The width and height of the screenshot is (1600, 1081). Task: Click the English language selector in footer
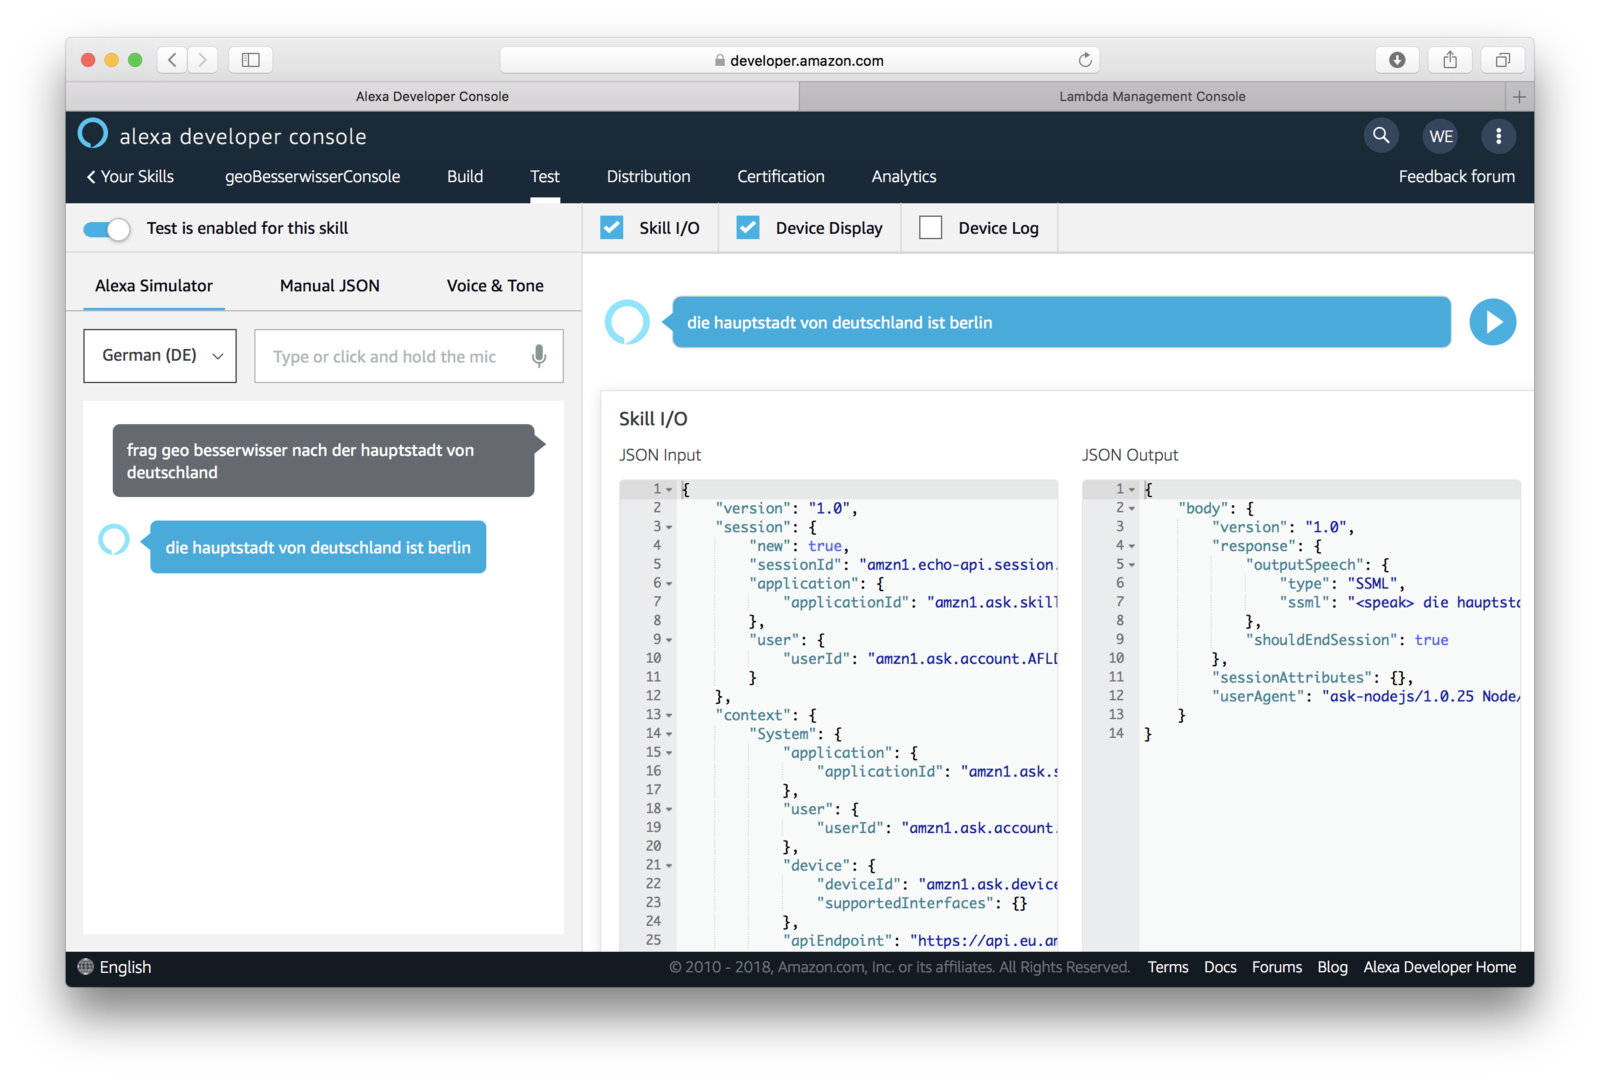click(x=125, y=967)
